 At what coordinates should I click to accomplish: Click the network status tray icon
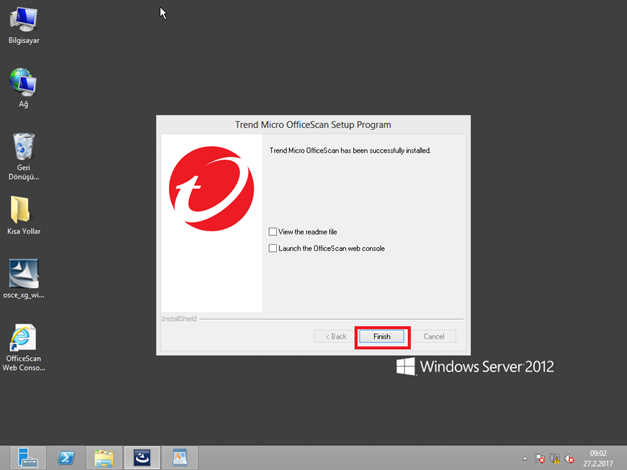pos(555,458)
